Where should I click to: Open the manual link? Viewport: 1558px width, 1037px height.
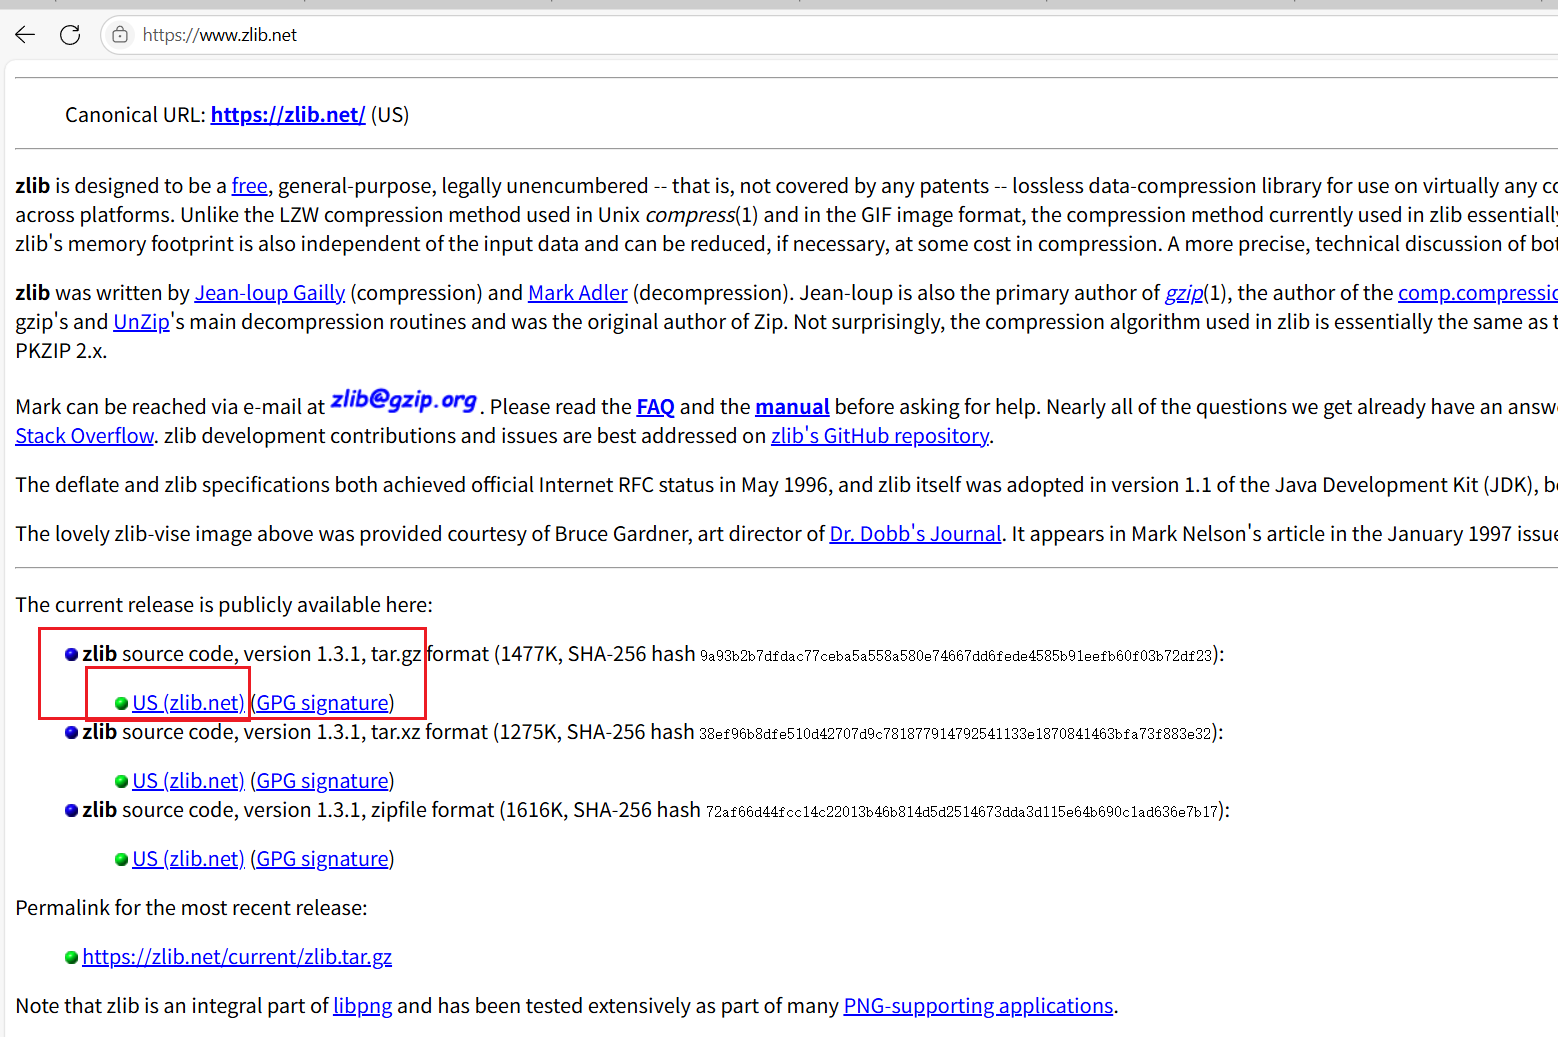(x=792, y=407)
